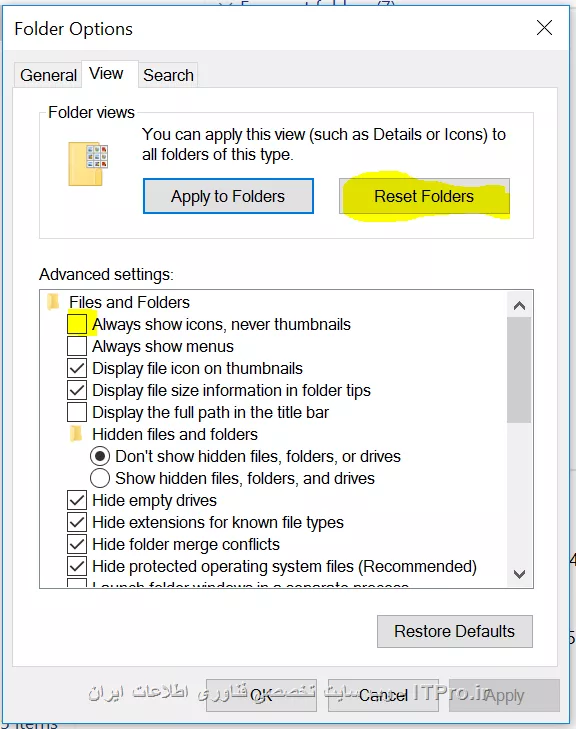Select Don't show hidden files radio button
The width and height of the screenshot is (576, 729).
click(100, 456)
